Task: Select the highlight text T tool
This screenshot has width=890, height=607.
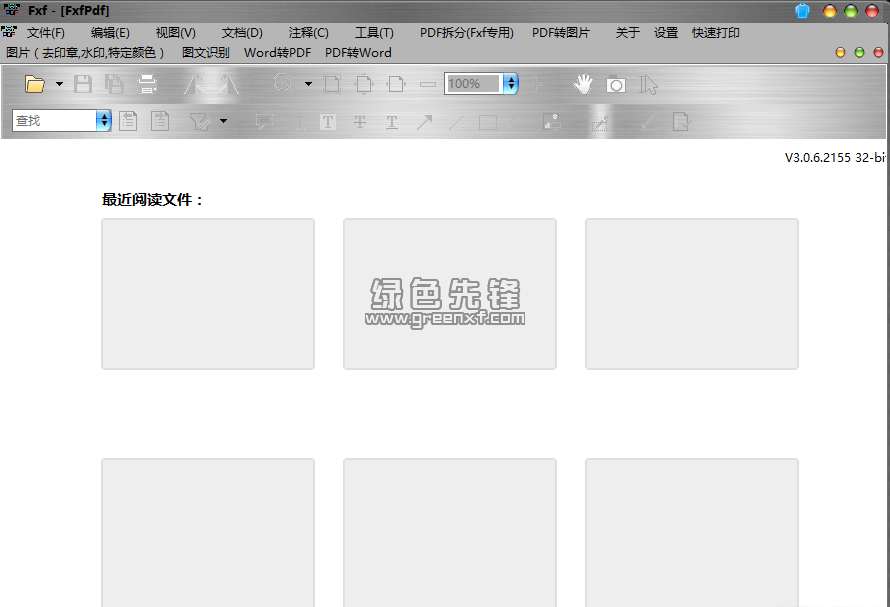Action: pyautogui.click(x=328, y=122)
